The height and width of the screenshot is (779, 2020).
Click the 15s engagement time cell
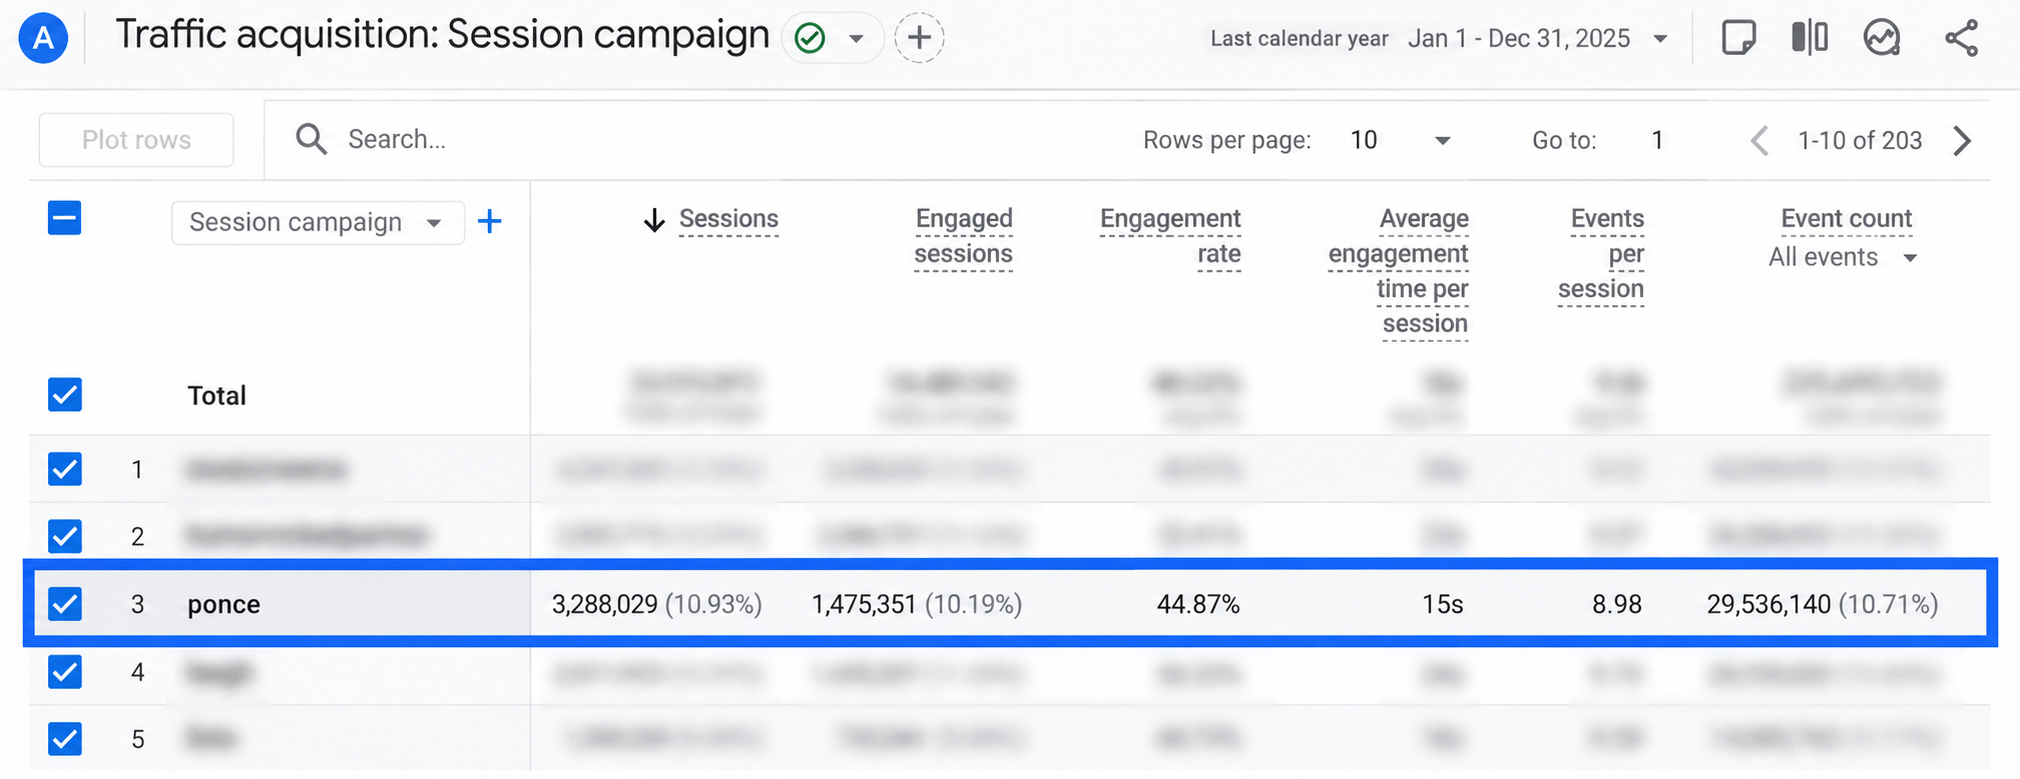tap(1443, 604)
